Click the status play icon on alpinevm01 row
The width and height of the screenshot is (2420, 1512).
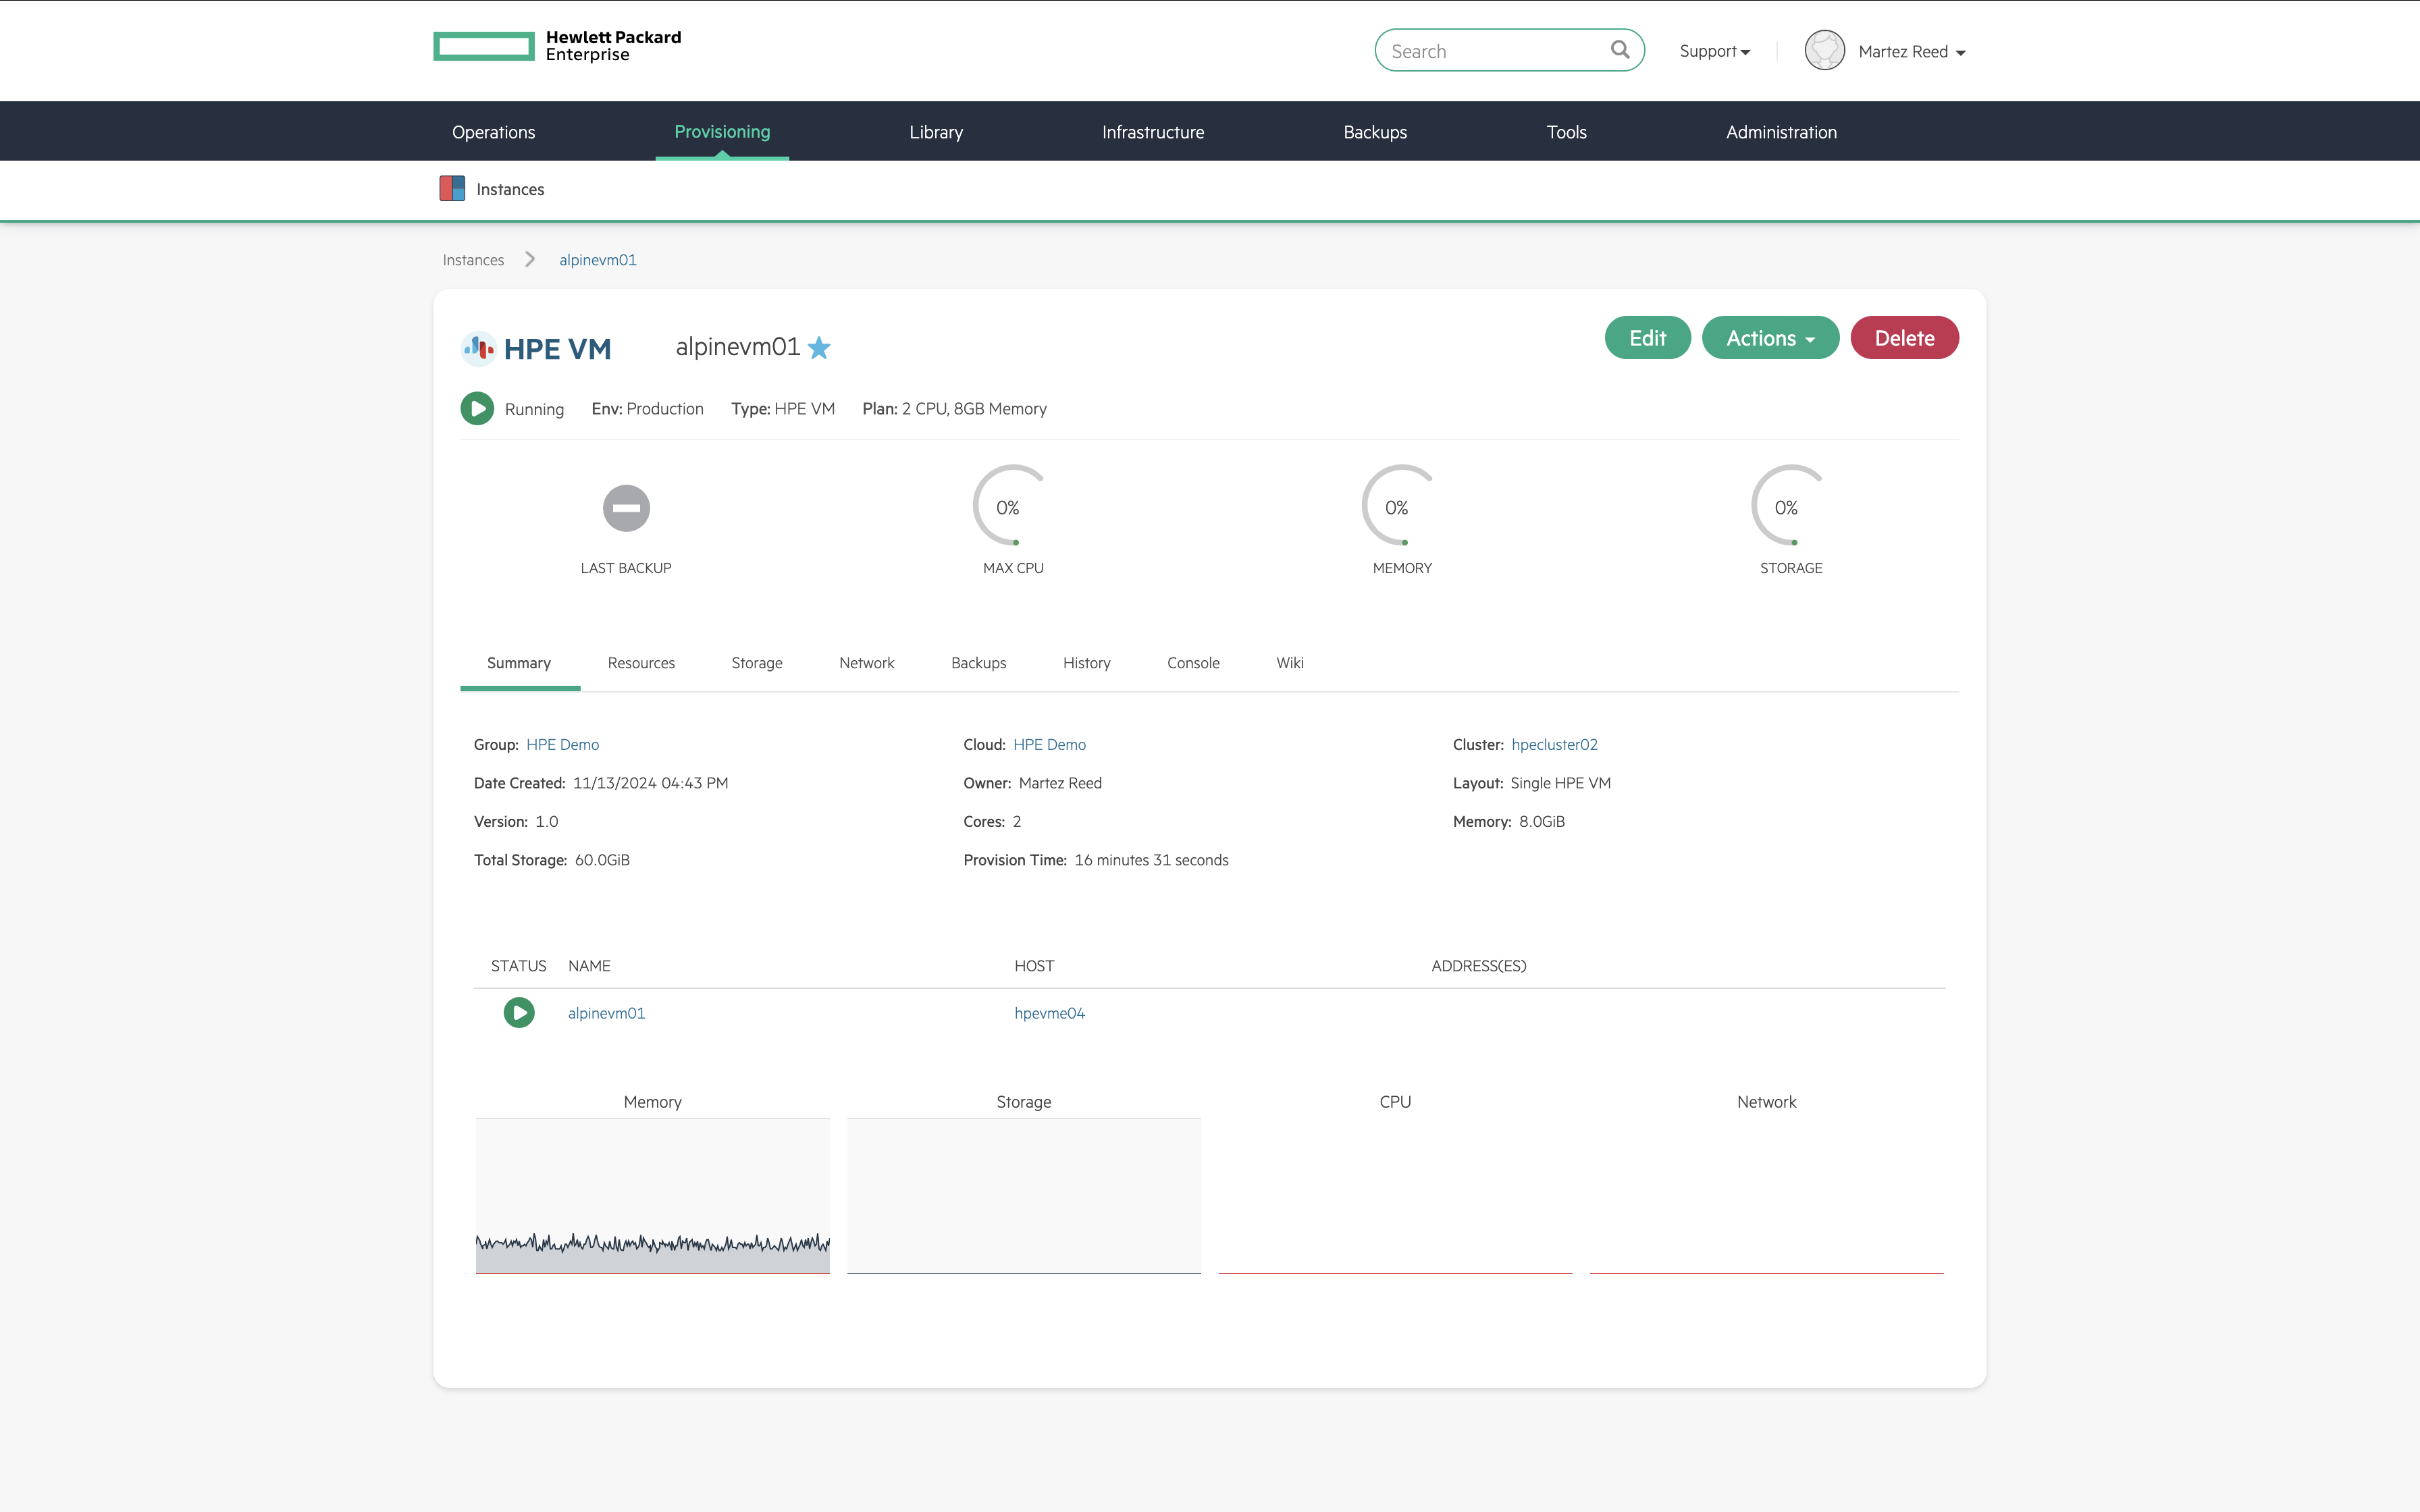(x=519, y=1012)
